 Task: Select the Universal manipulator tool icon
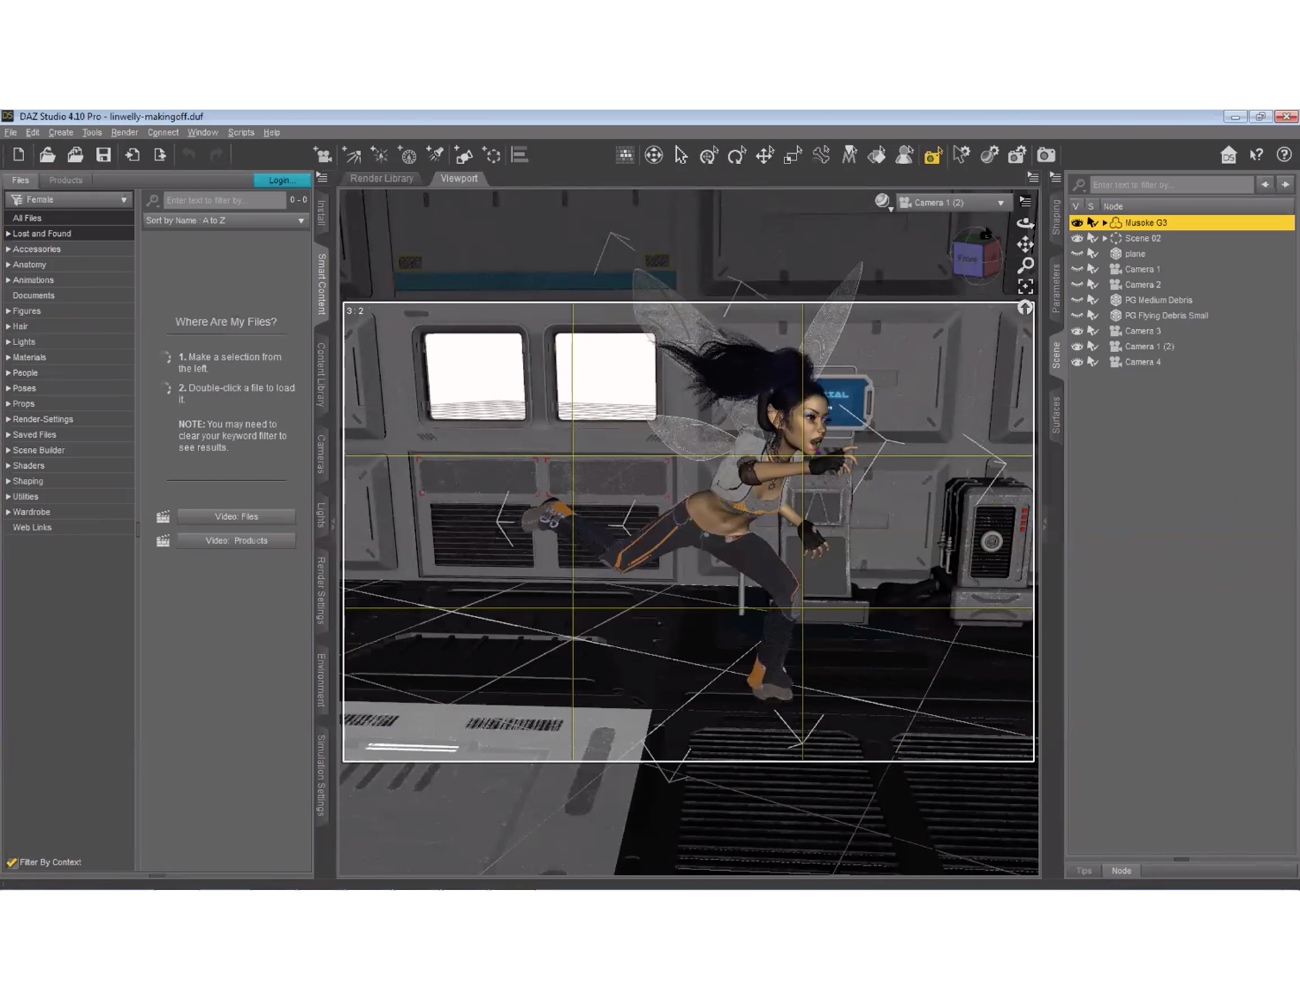[x=653, y=155]
